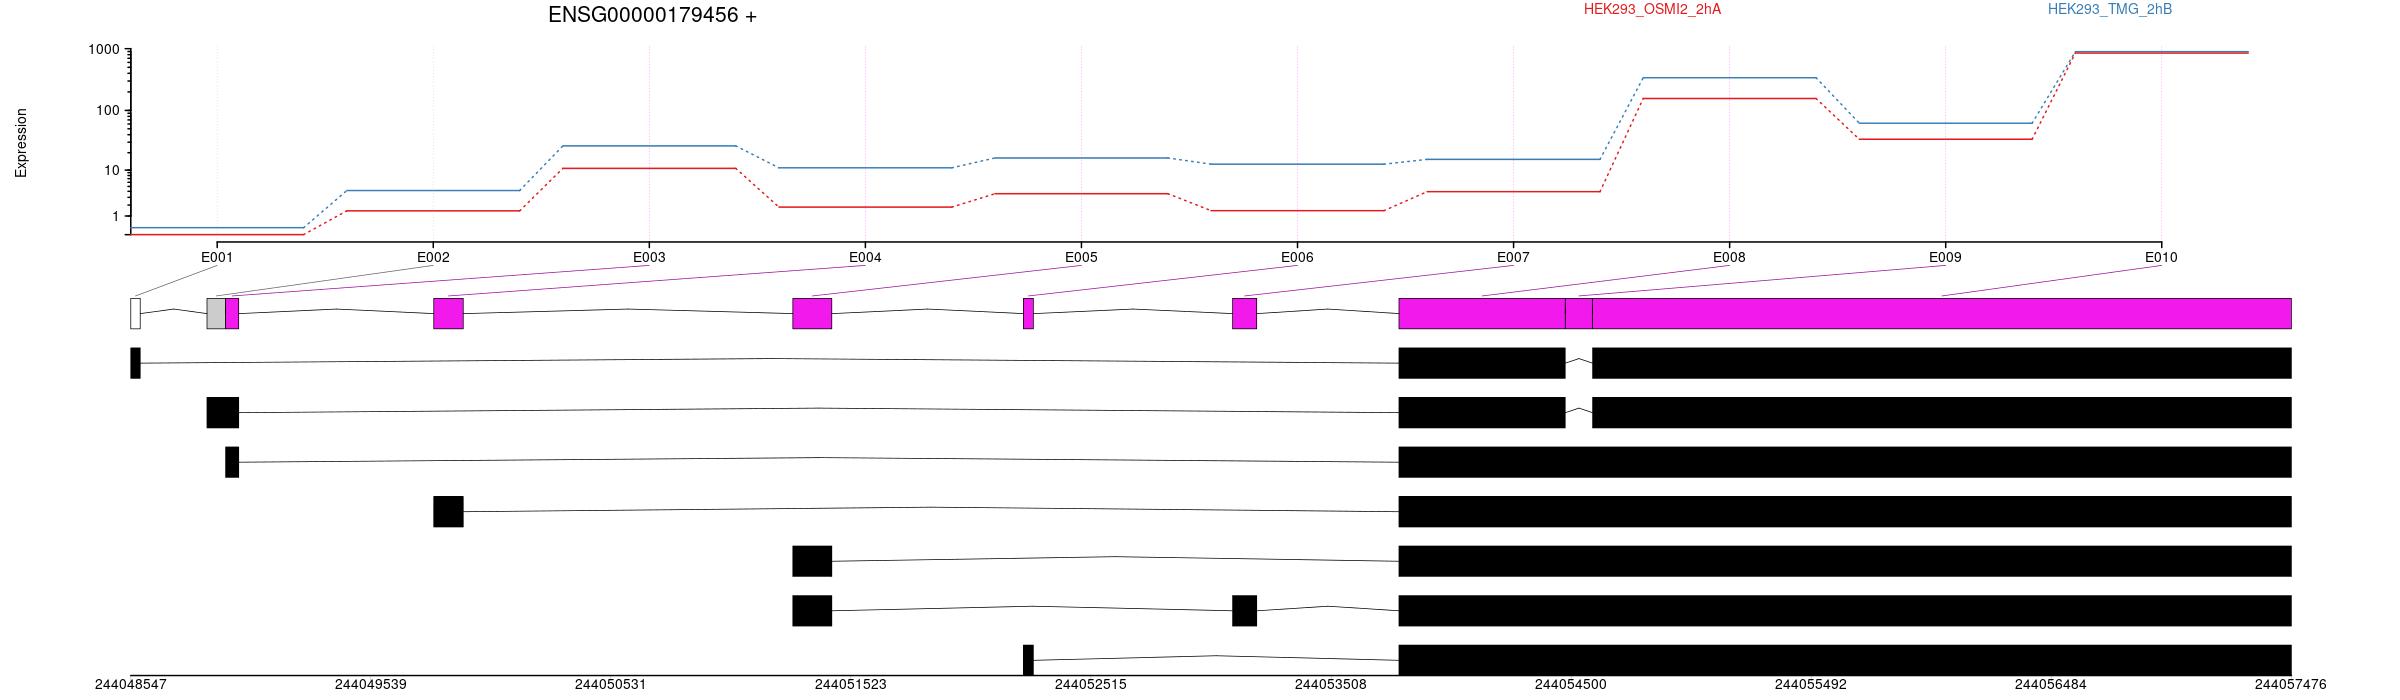Select the HEK293_OSMI2_2hA legend label

point(1652,9)
